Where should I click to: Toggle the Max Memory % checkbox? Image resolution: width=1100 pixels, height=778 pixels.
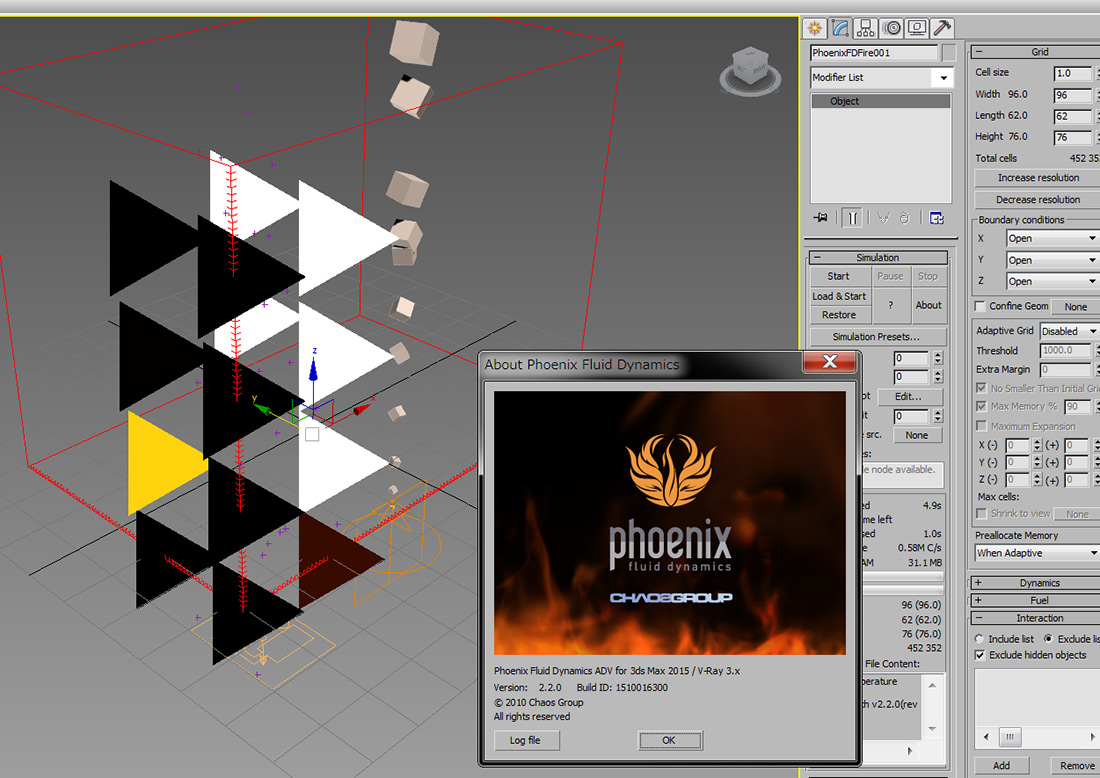click(981, 406)
